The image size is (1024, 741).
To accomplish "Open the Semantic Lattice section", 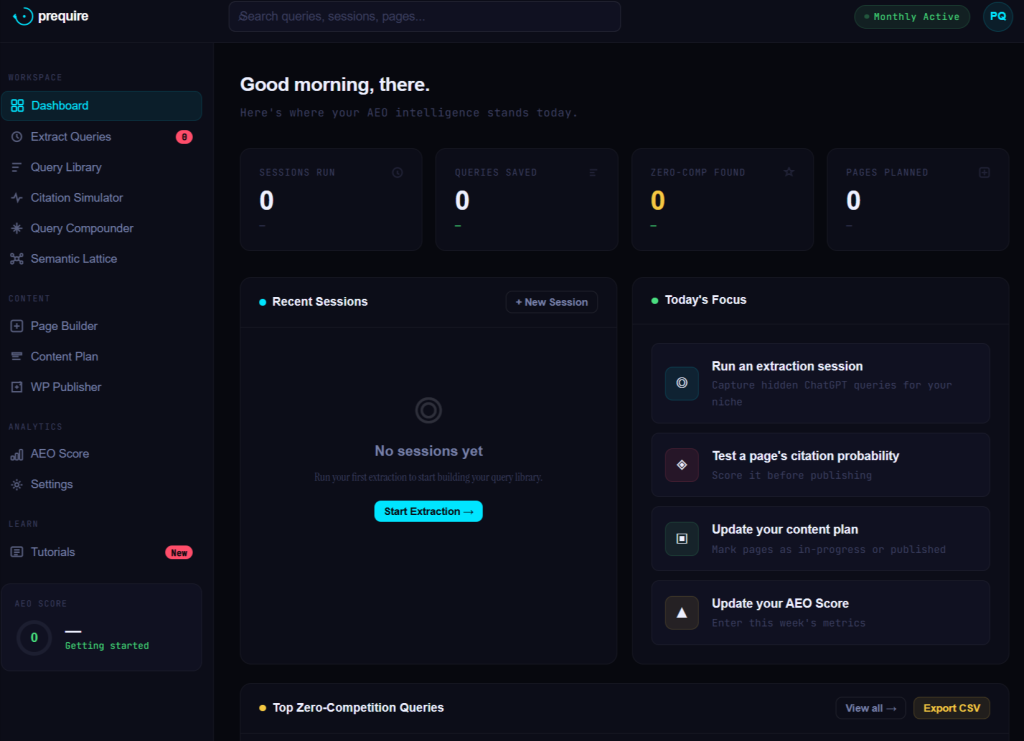I will click(x=102, y=259).
